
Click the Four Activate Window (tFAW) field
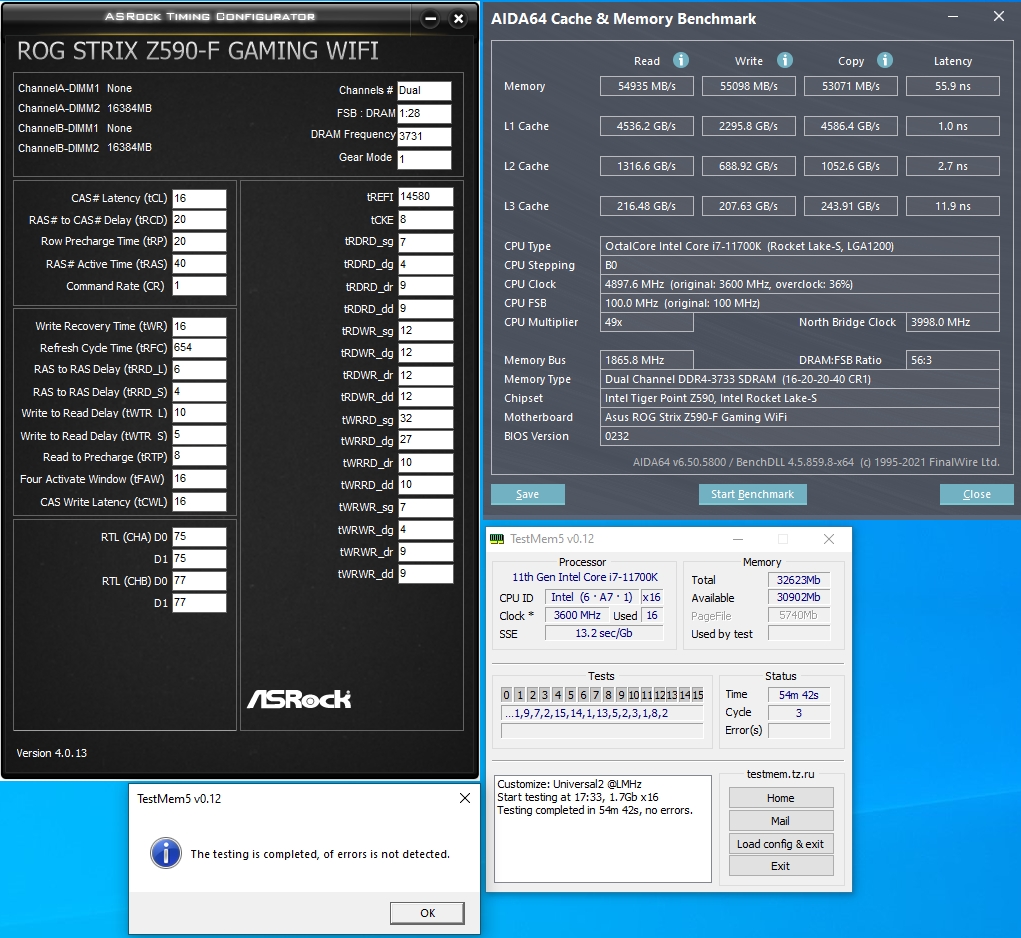tap(199, 478)
